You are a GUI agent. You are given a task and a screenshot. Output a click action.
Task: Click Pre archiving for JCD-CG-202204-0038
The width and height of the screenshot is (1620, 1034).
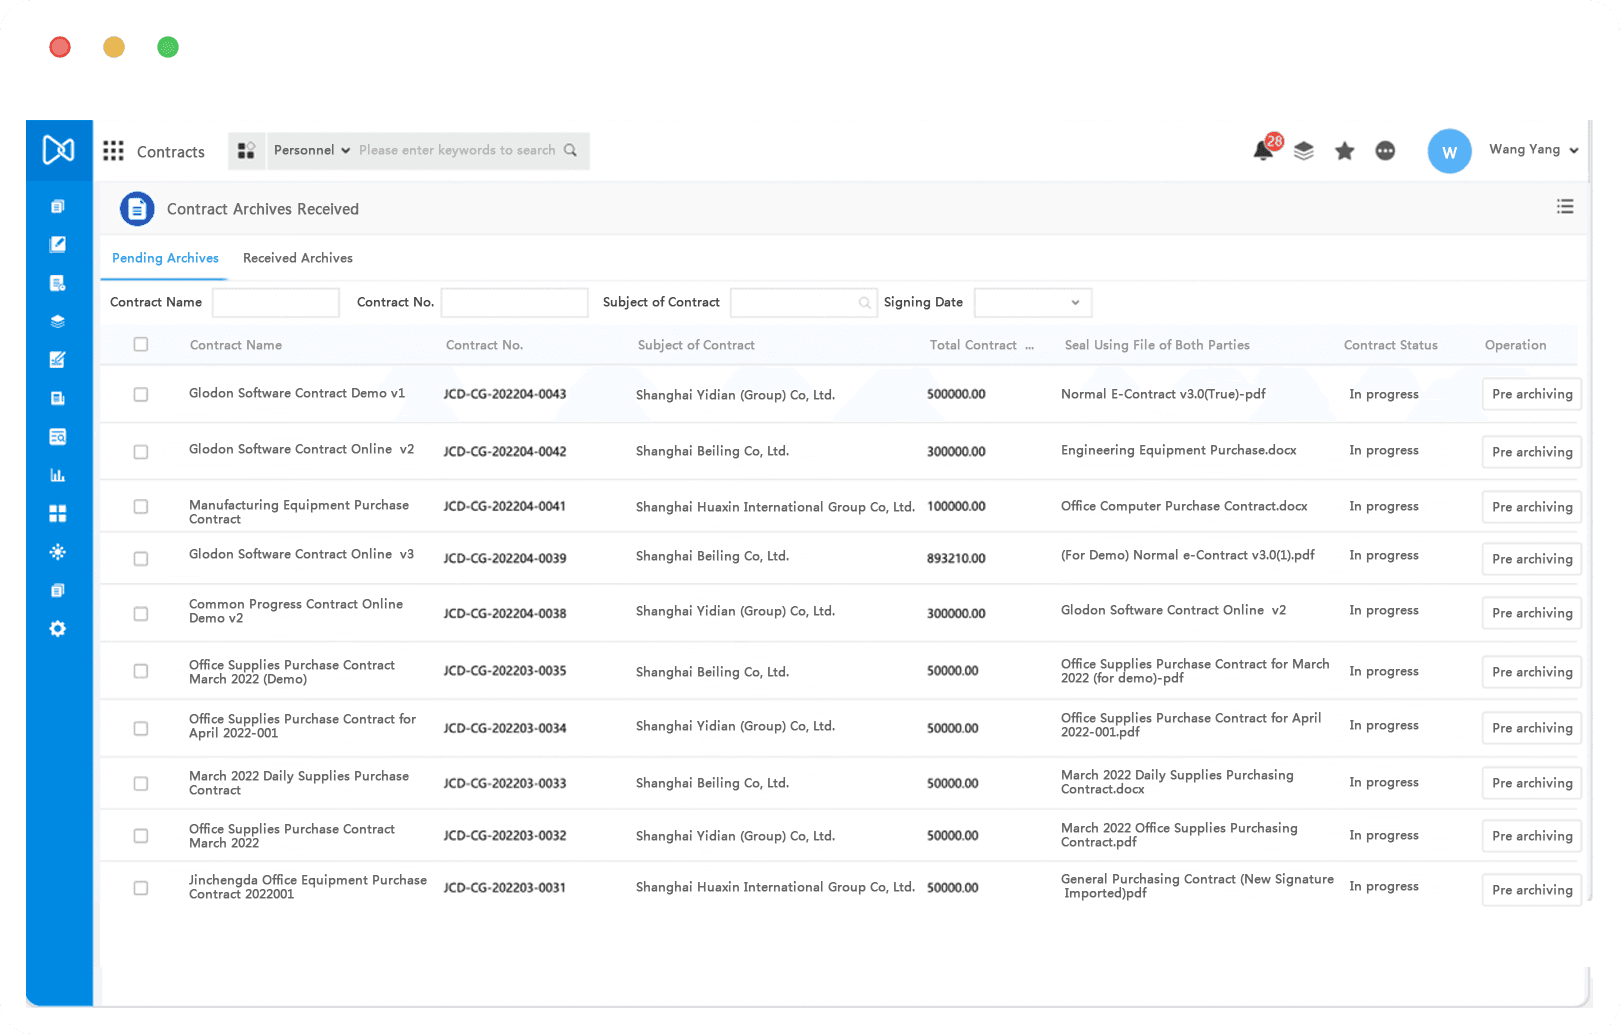click(x=1531, y=613)
